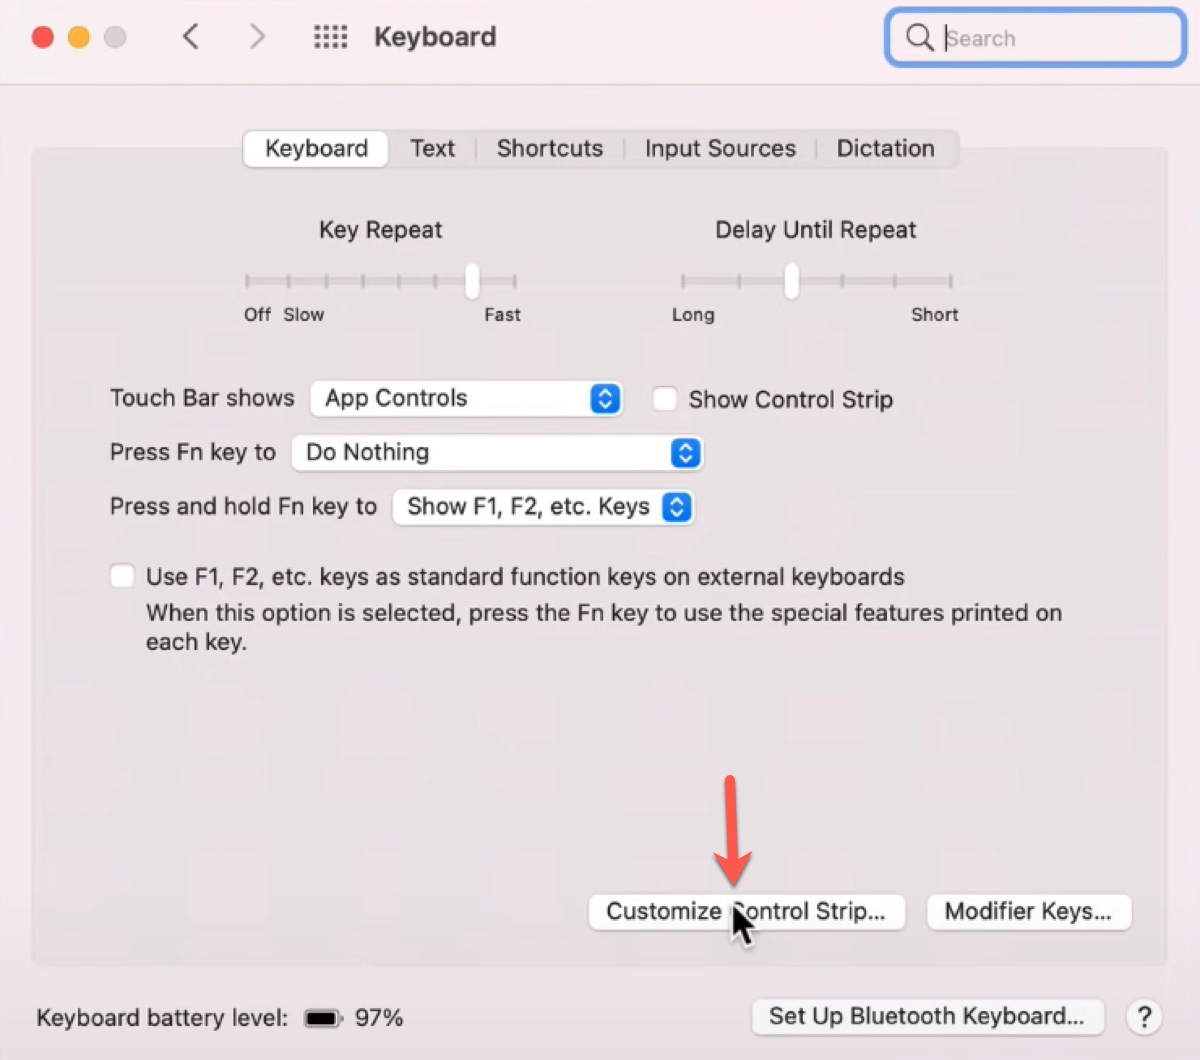The width and height of the screenshot is (1200, 1060).
Task: Click the 97% battery percentage text
Action: (x=379, y=1018)
